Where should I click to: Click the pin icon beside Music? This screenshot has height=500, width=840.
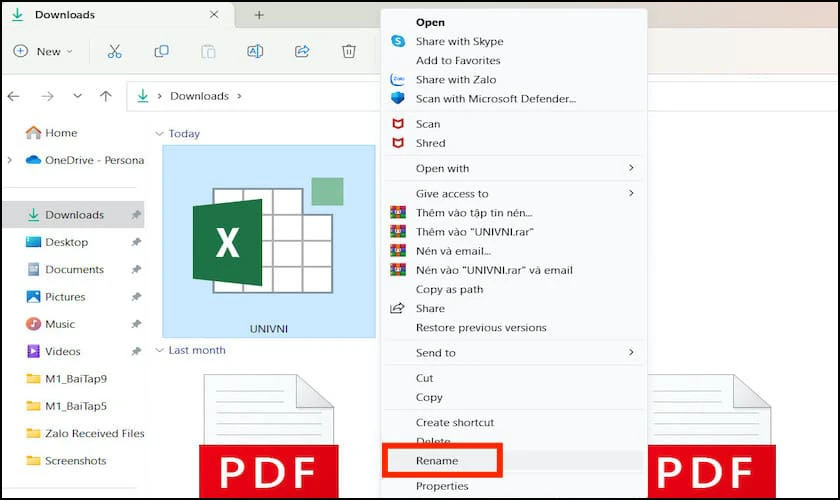pos(136,324)
